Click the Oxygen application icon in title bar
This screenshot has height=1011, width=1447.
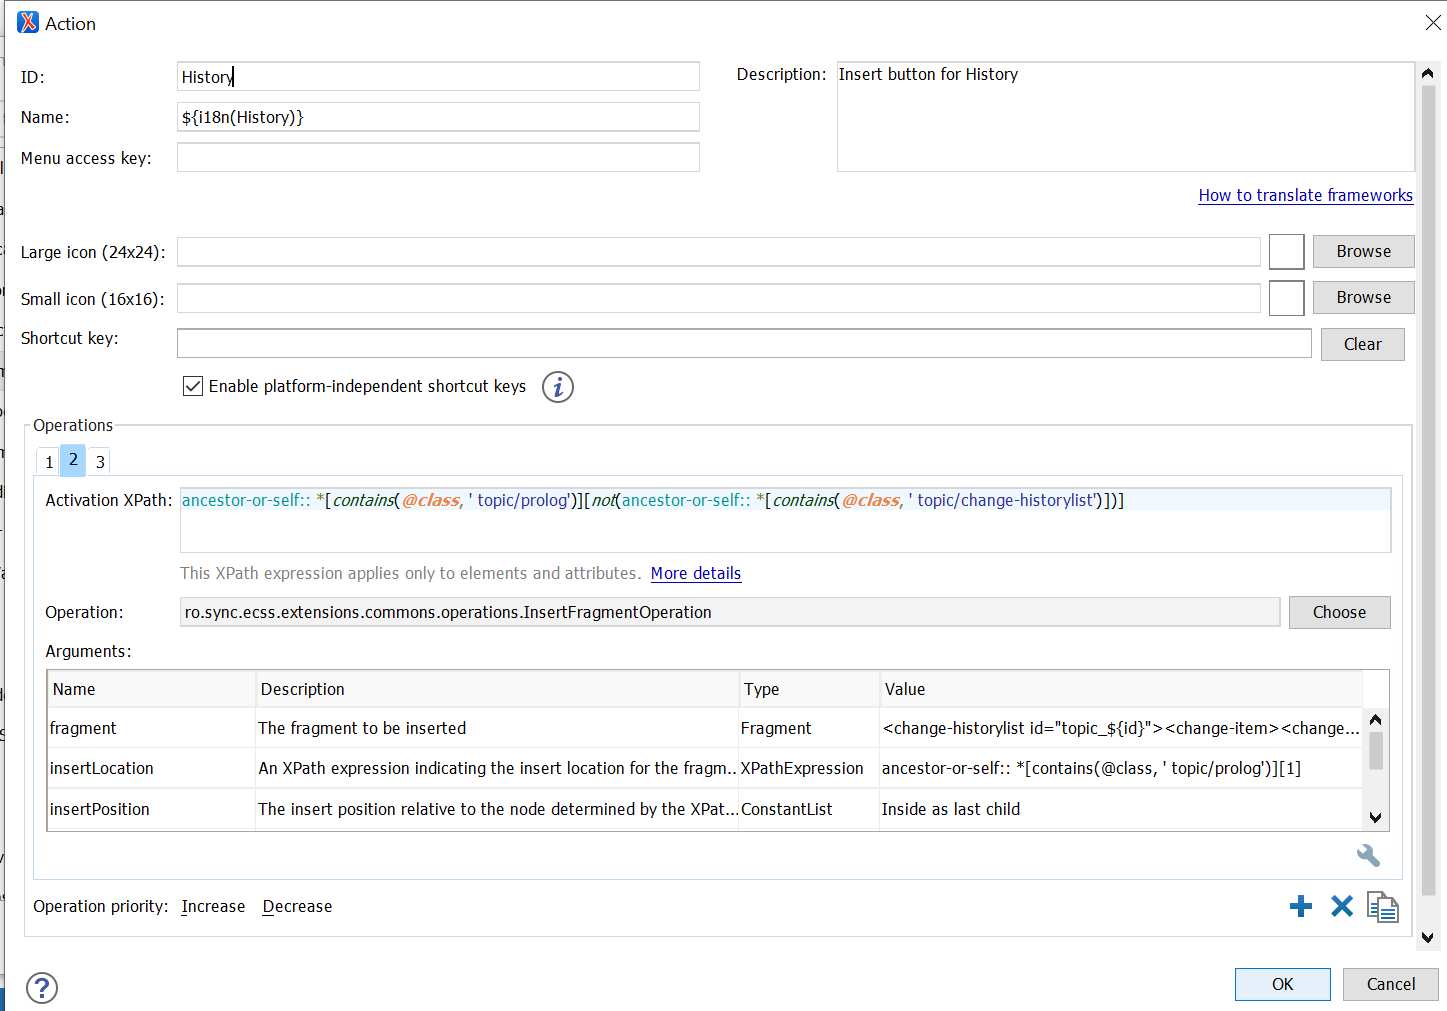[x=28, y=22]
